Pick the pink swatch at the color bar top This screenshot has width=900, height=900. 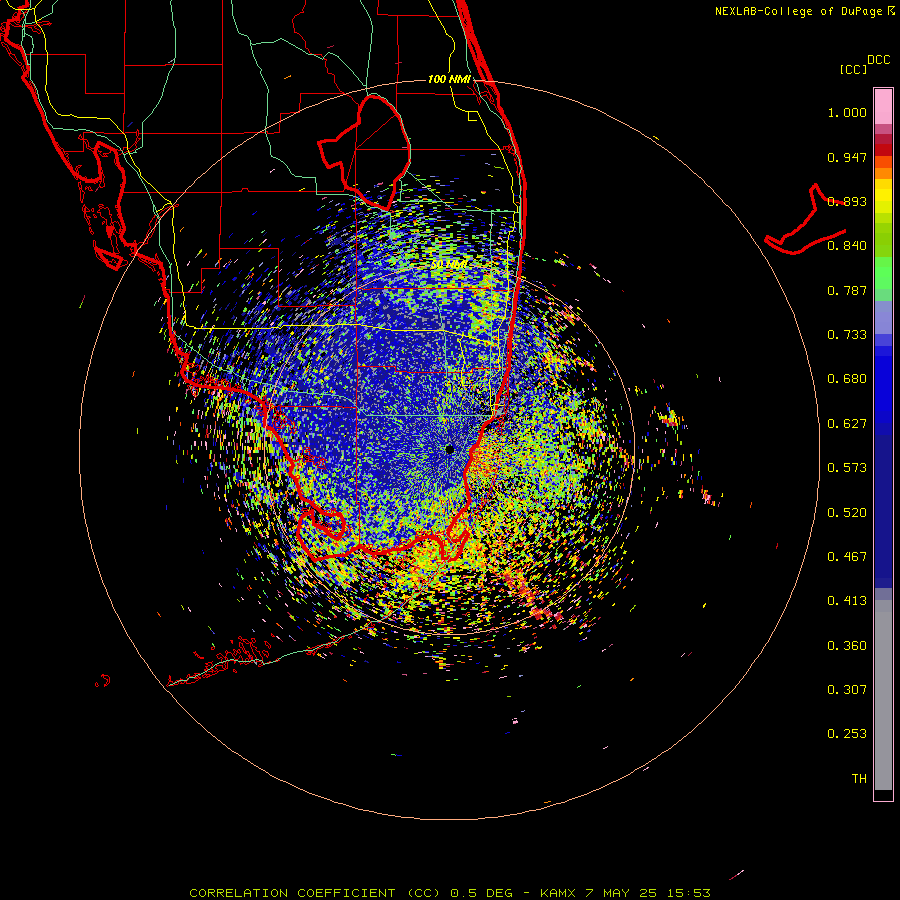point(883,107)
